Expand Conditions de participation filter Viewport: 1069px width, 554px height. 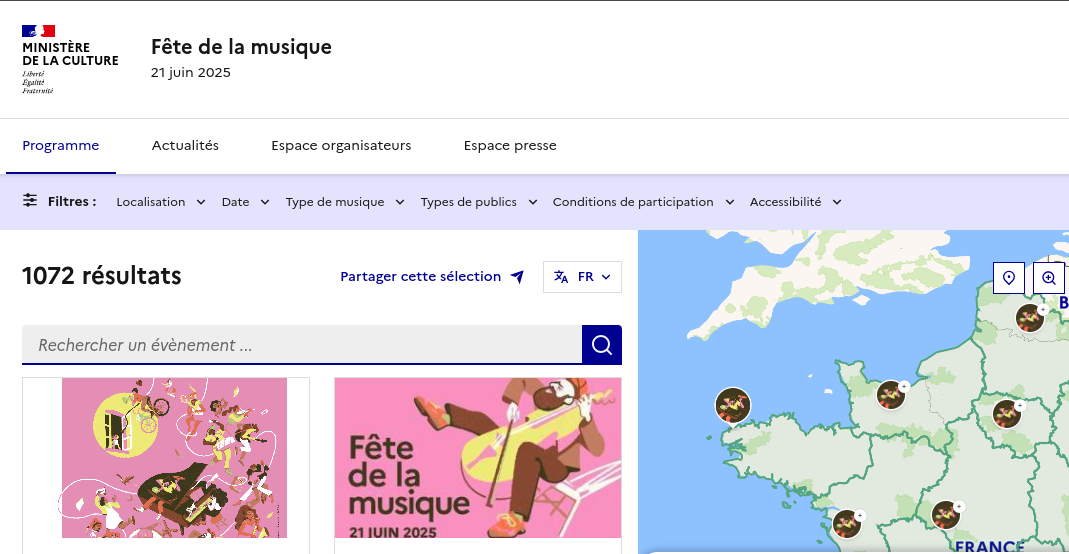[643, 202]
